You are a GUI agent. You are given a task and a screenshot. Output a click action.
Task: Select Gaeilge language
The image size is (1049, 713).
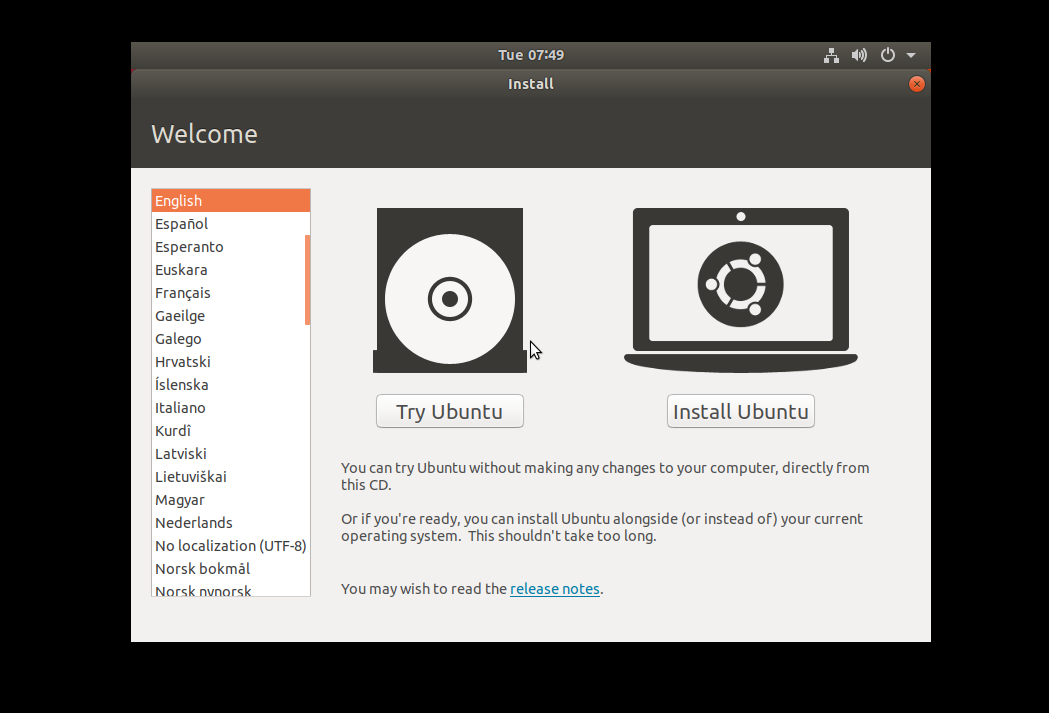point(229,316)
